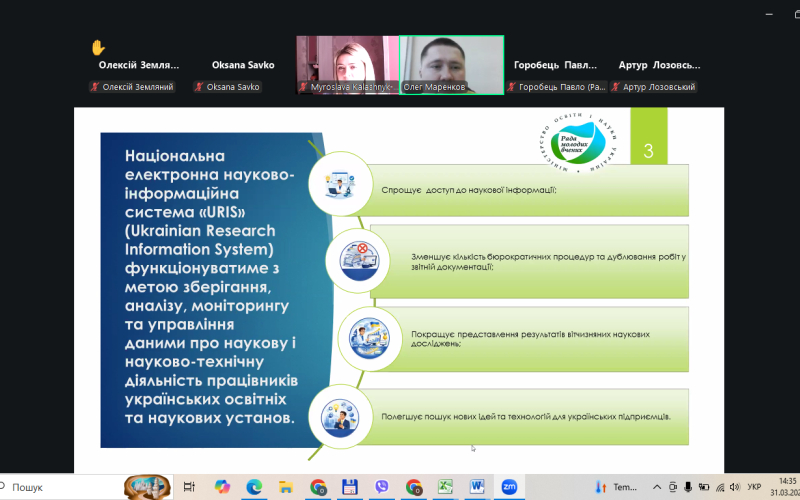The width and height of the screenshot is (800, 500).
Task: Open File Explorer from the taskbar
Action: click(x=286, y=487)
